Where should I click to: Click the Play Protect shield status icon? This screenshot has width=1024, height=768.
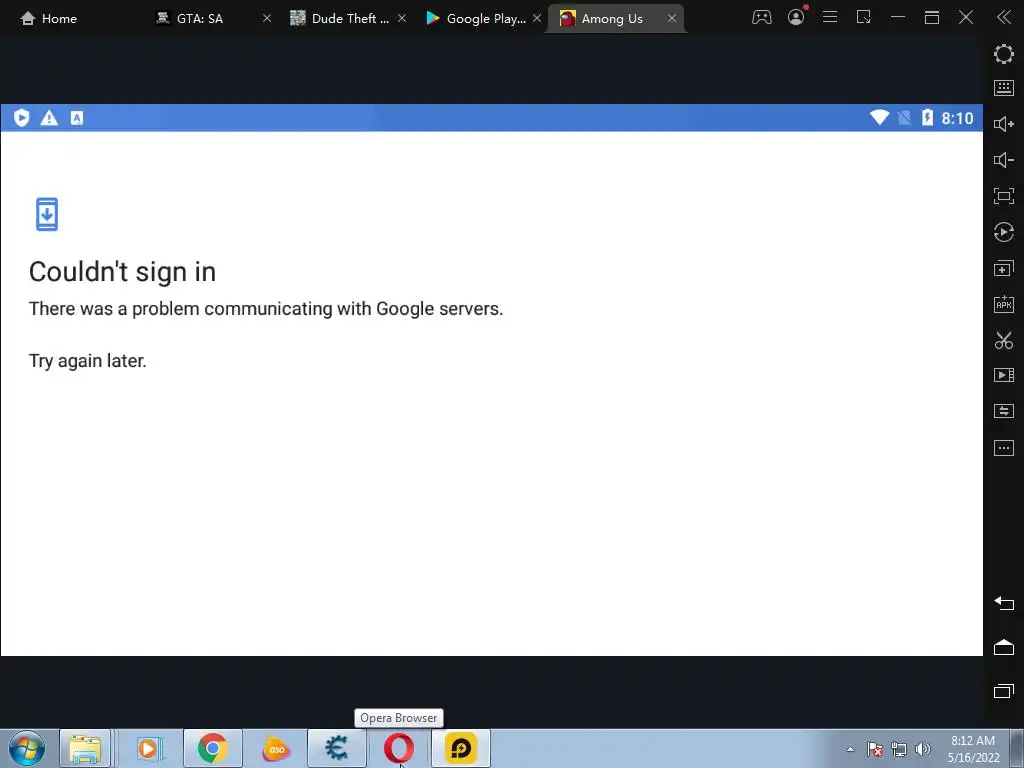22,118
